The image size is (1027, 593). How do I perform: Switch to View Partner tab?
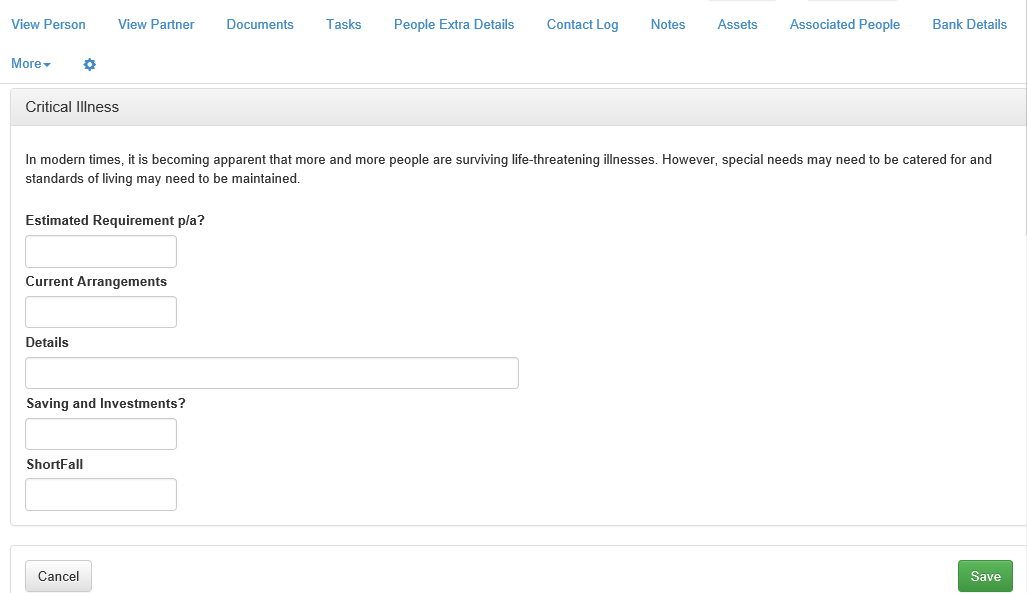click(x=156, y=24)
